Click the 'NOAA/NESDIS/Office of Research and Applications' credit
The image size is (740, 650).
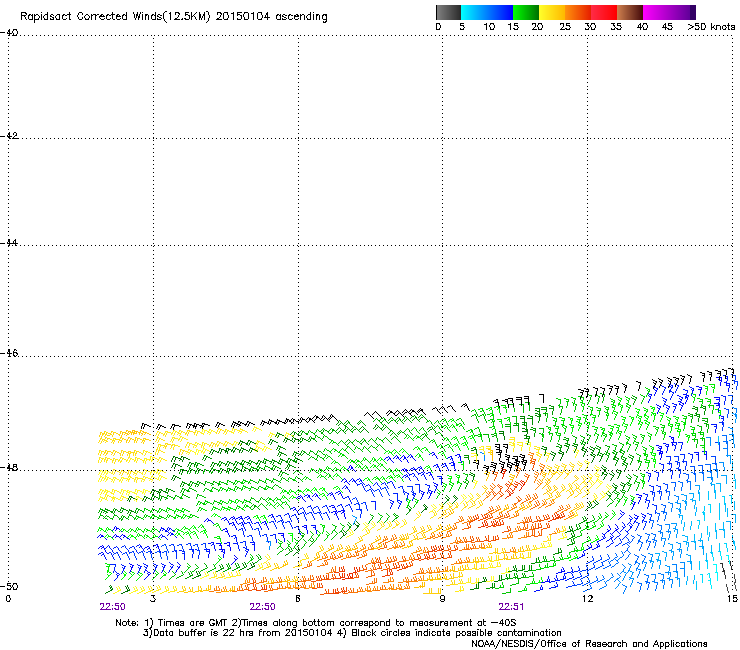[x=589, y=643]
